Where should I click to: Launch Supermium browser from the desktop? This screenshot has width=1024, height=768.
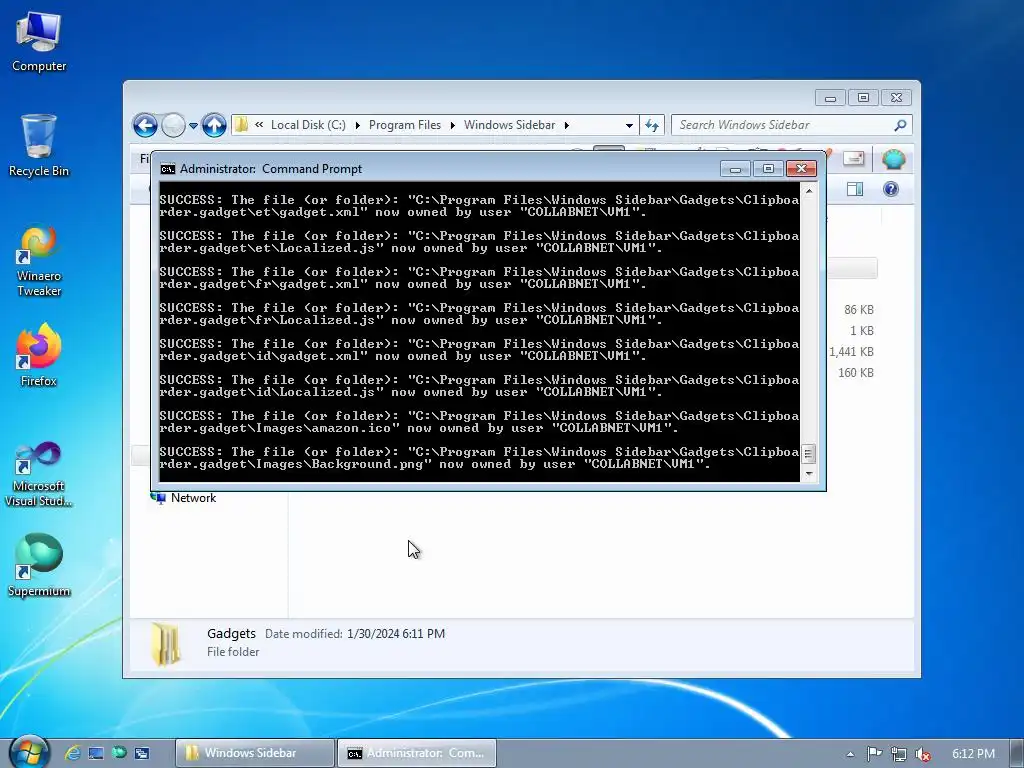(39, 566)
